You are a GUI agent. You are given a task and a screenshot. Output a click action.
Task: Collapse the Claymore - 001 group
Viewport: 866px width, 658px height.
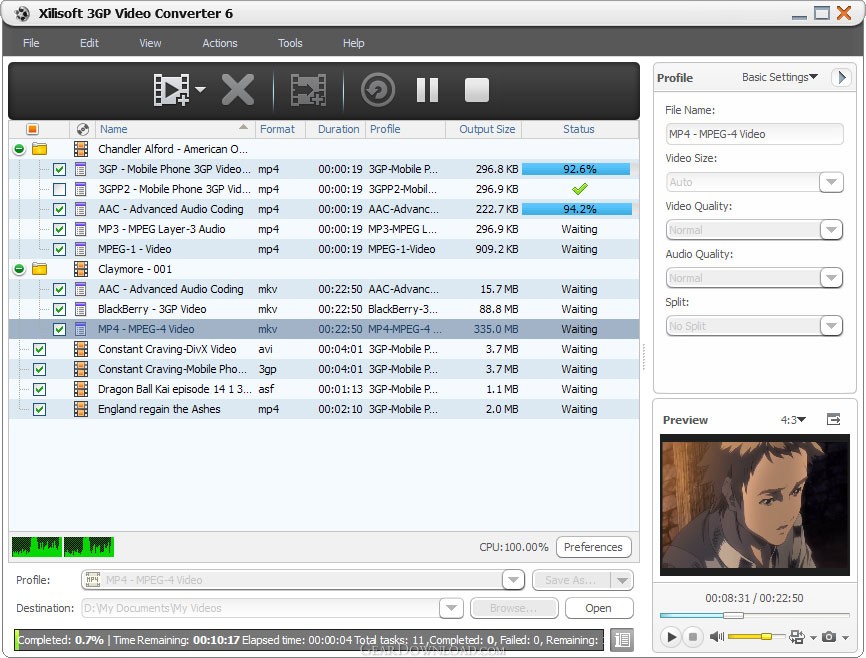click(19, 269)
